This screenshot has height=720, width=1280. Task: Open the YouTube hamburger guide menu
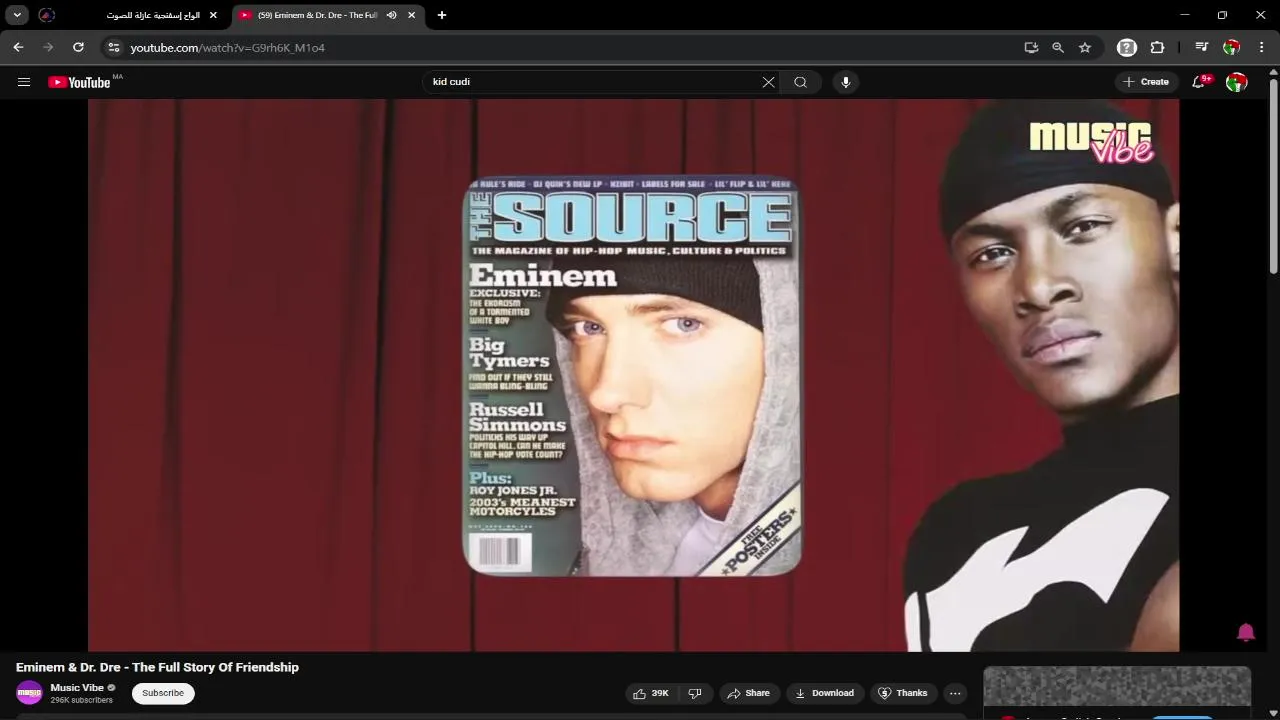pos(24,82)
